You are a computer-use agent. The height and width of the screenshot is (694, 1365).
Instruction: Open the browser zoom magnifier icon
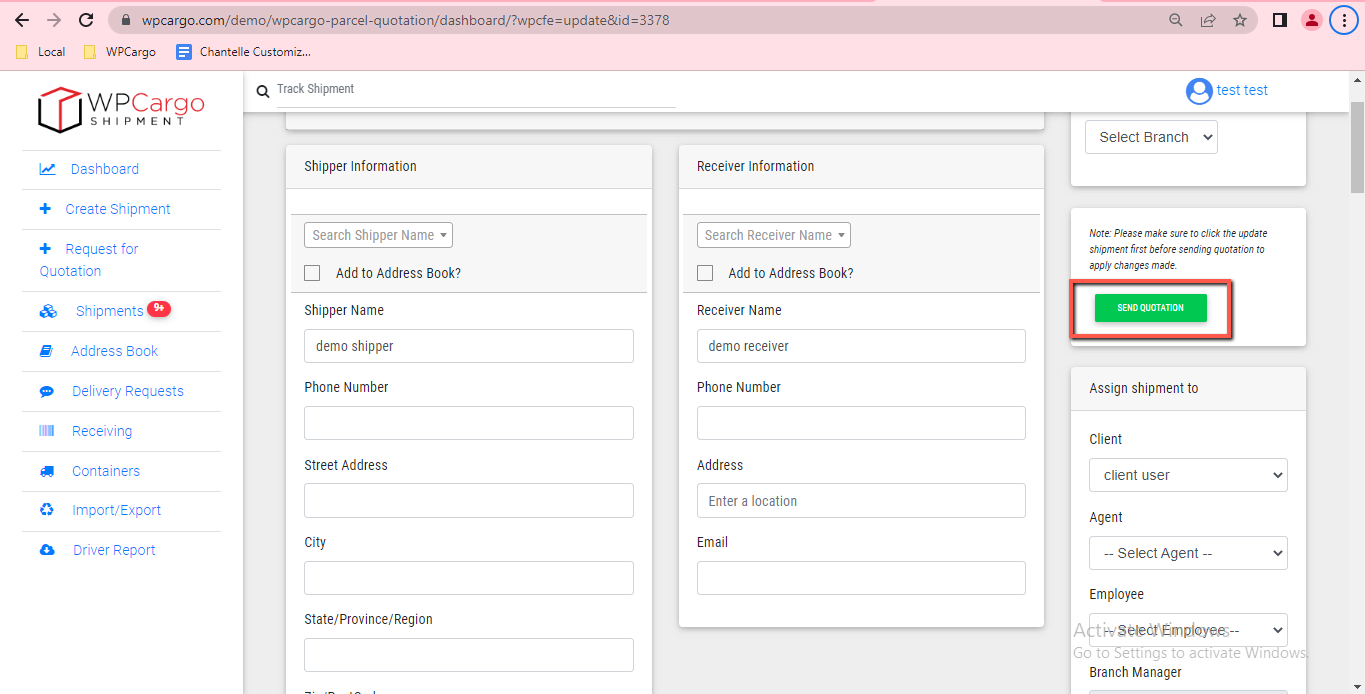click(x=1176, y=20)
